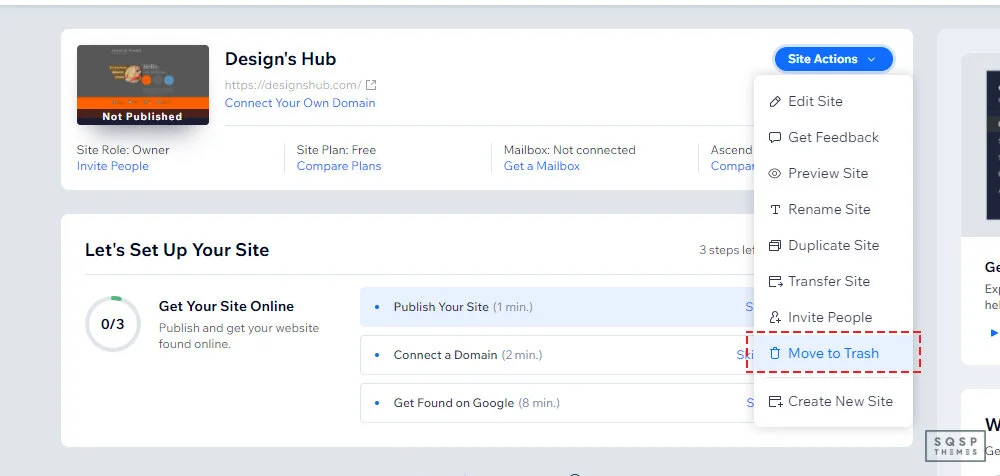Click the person icon beside Invite People menu entry
Screen dimensions: 1000x476
click(775, 317)
